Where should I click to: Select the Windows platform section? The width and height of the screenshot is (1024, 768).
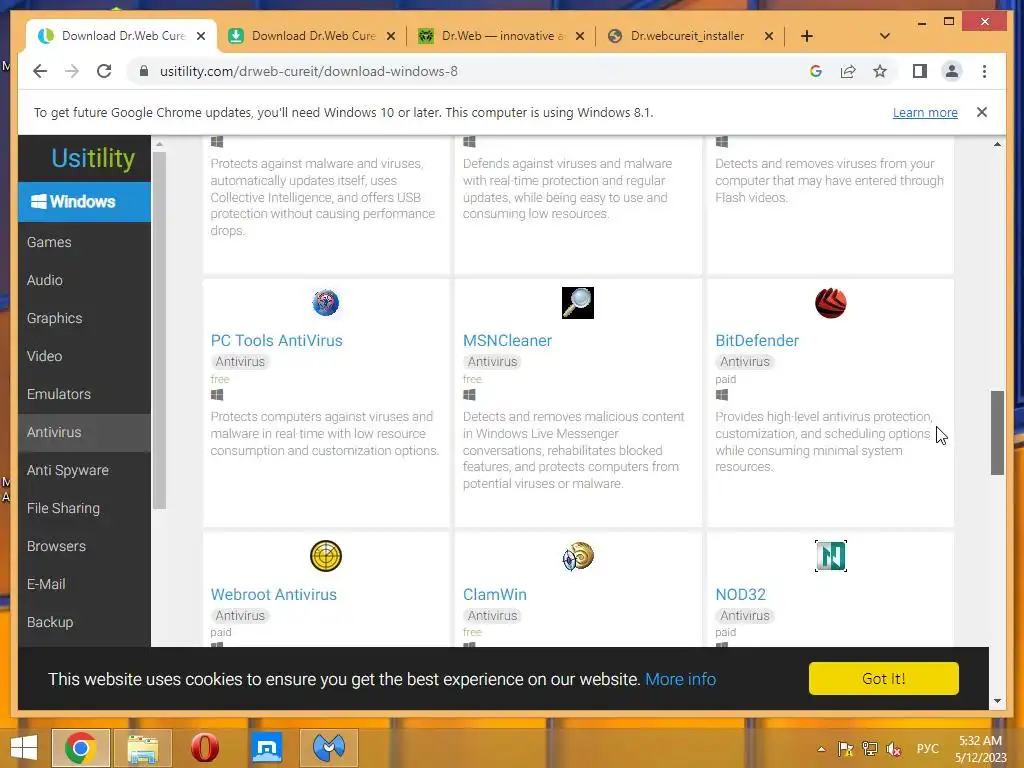(x=84, y=202)
